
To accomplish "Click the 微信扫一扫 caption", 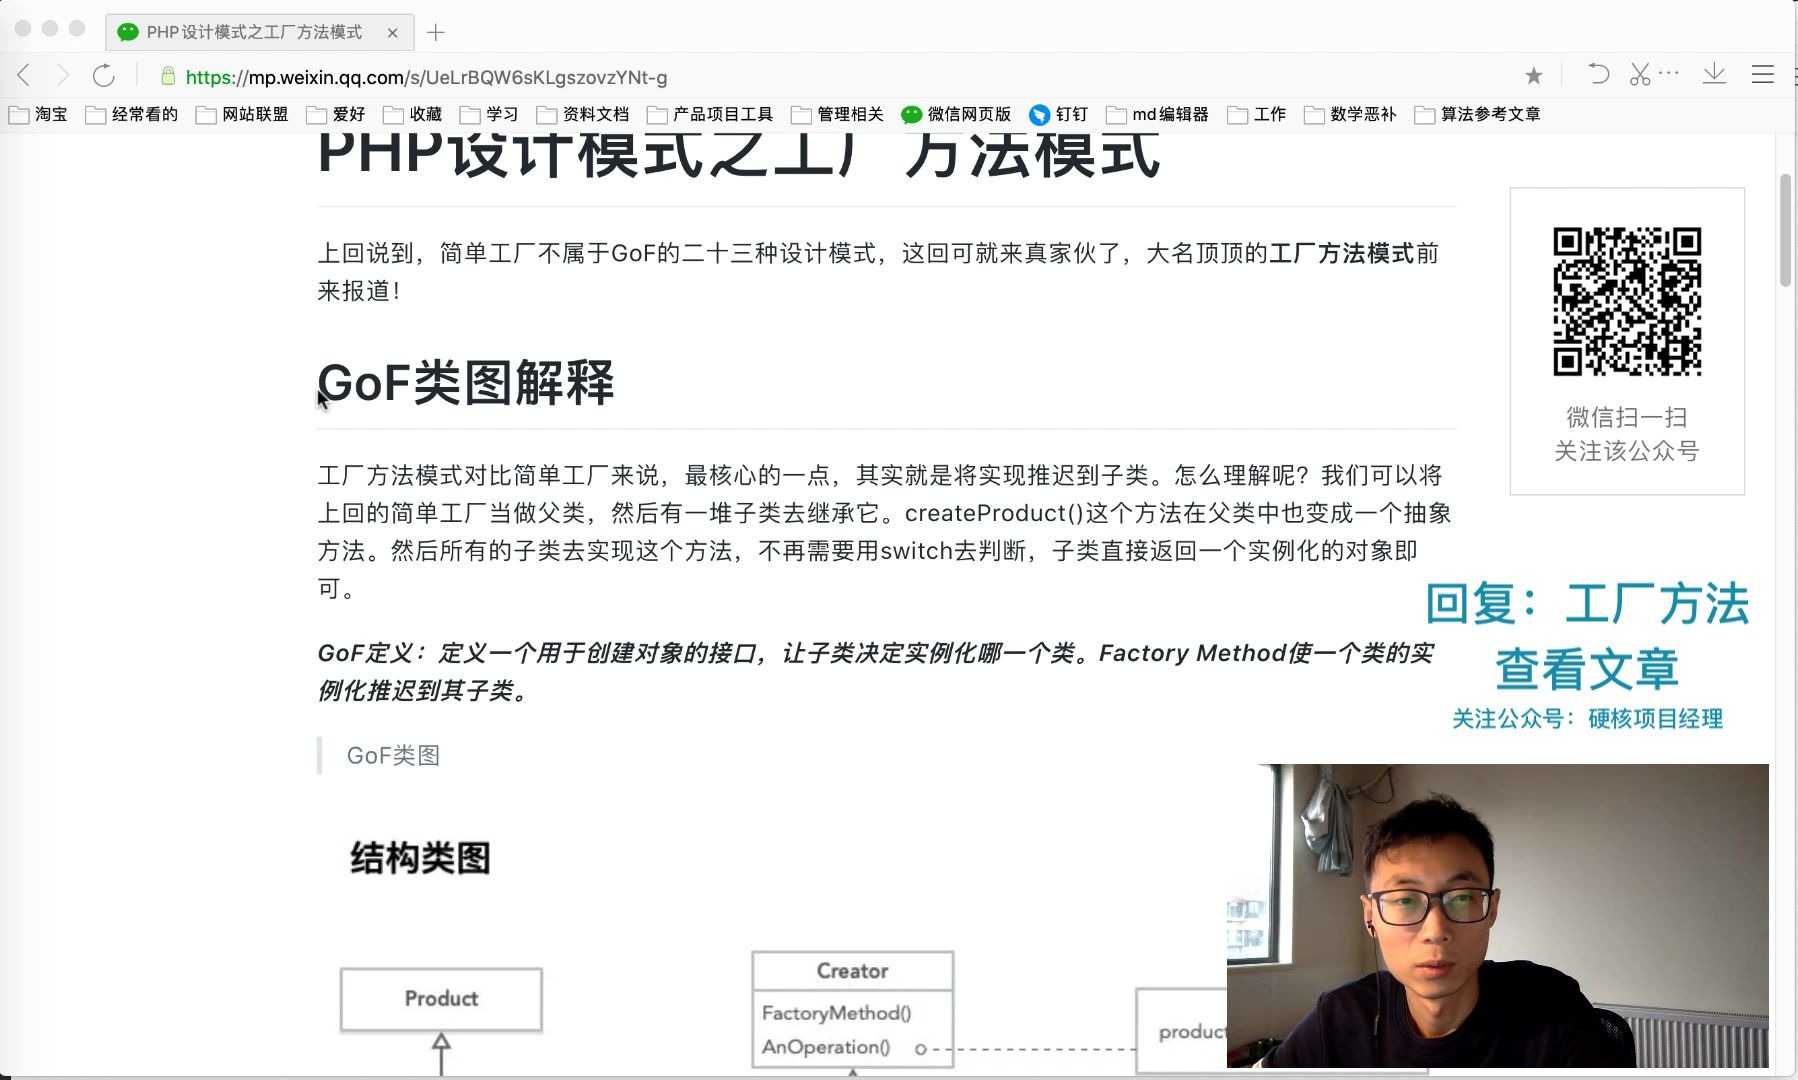I will pos(1627,417).
